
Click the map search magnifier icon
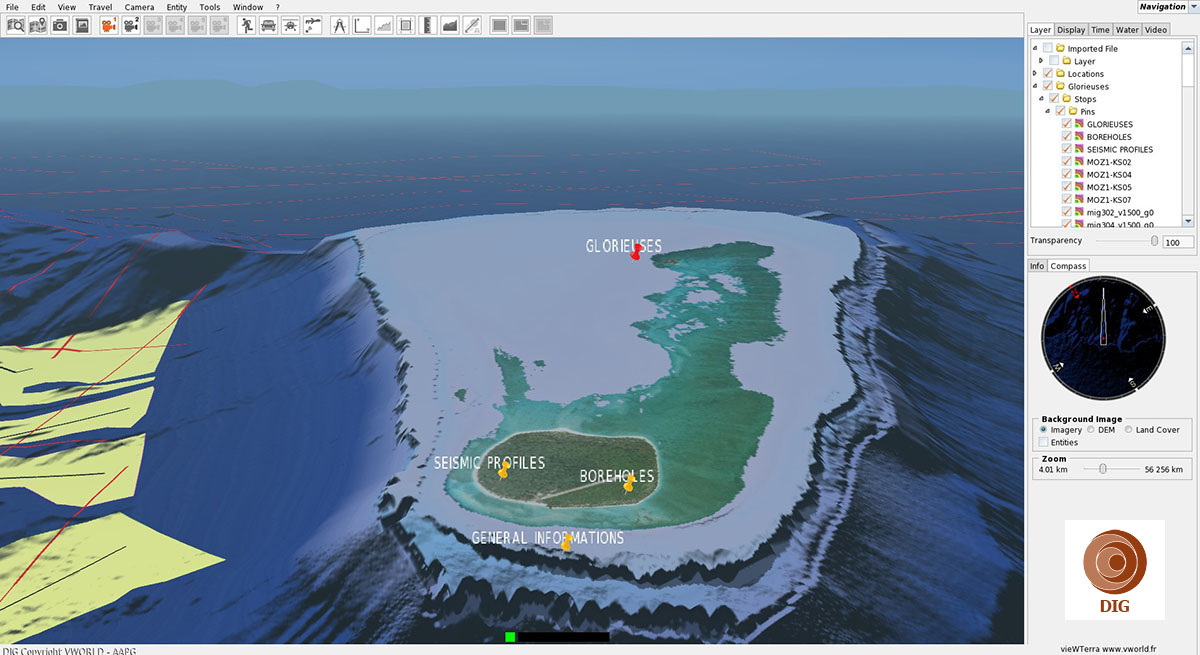tap(16, 25)
